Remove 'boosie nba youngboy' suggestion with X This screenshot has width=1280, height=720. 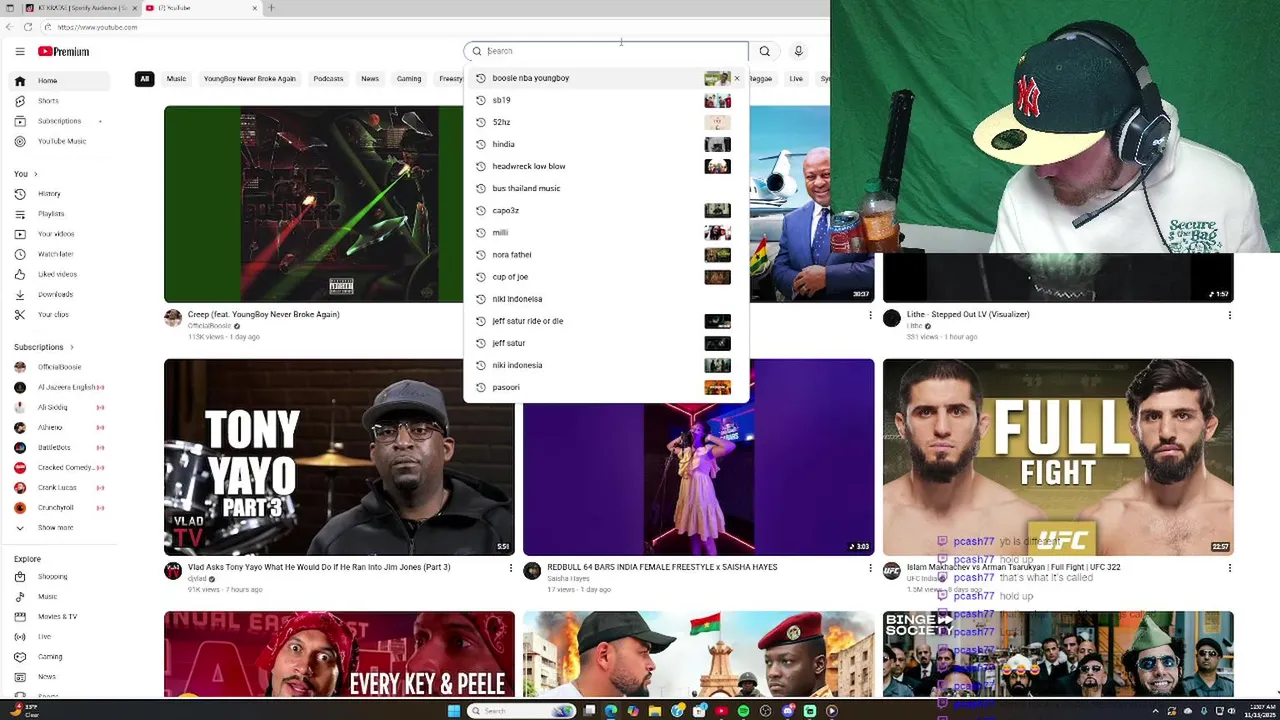[737, 78]
